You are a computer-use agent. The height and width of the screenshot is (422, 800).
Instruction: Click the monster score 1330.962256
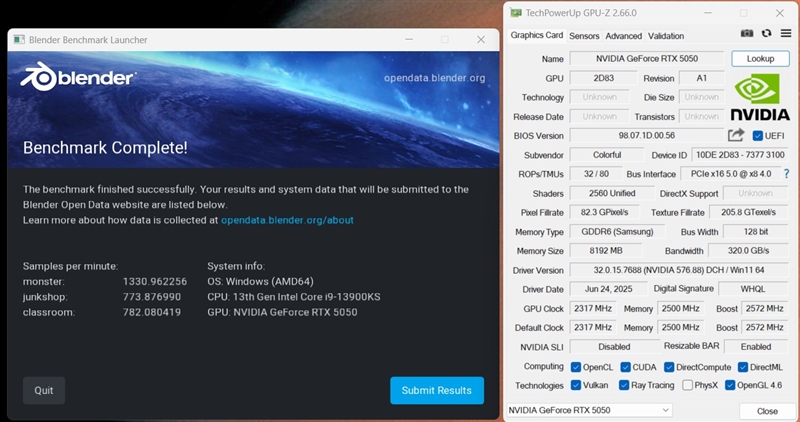coord(155,282)
